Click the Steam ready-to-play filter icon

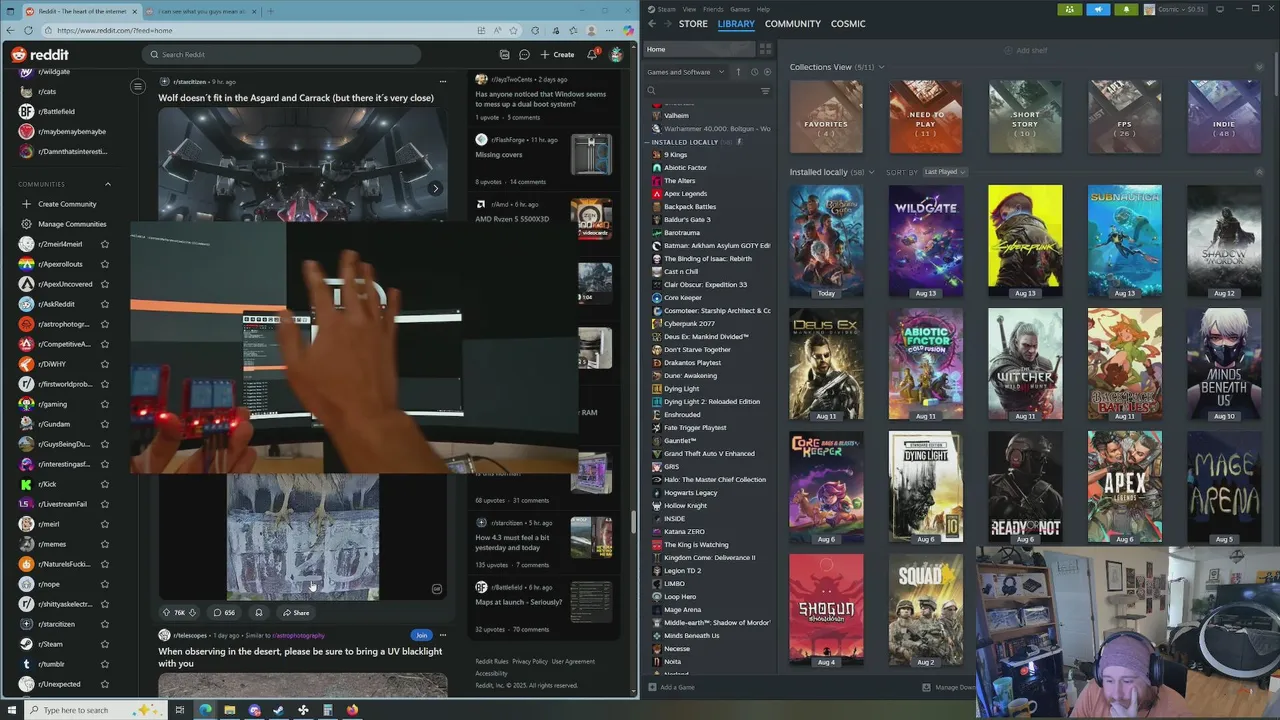point(768,72)
